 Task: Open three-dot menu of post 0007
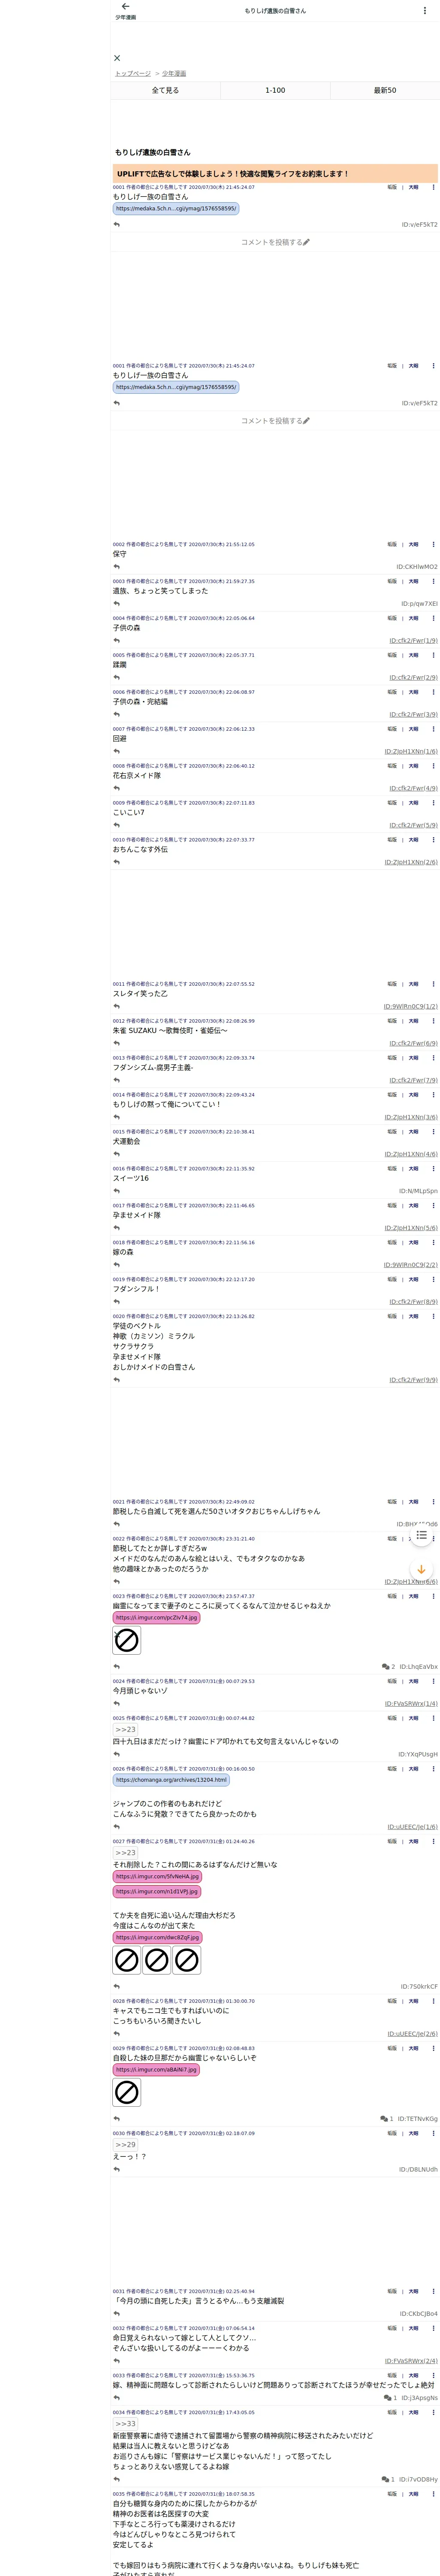tap(433, 729)
